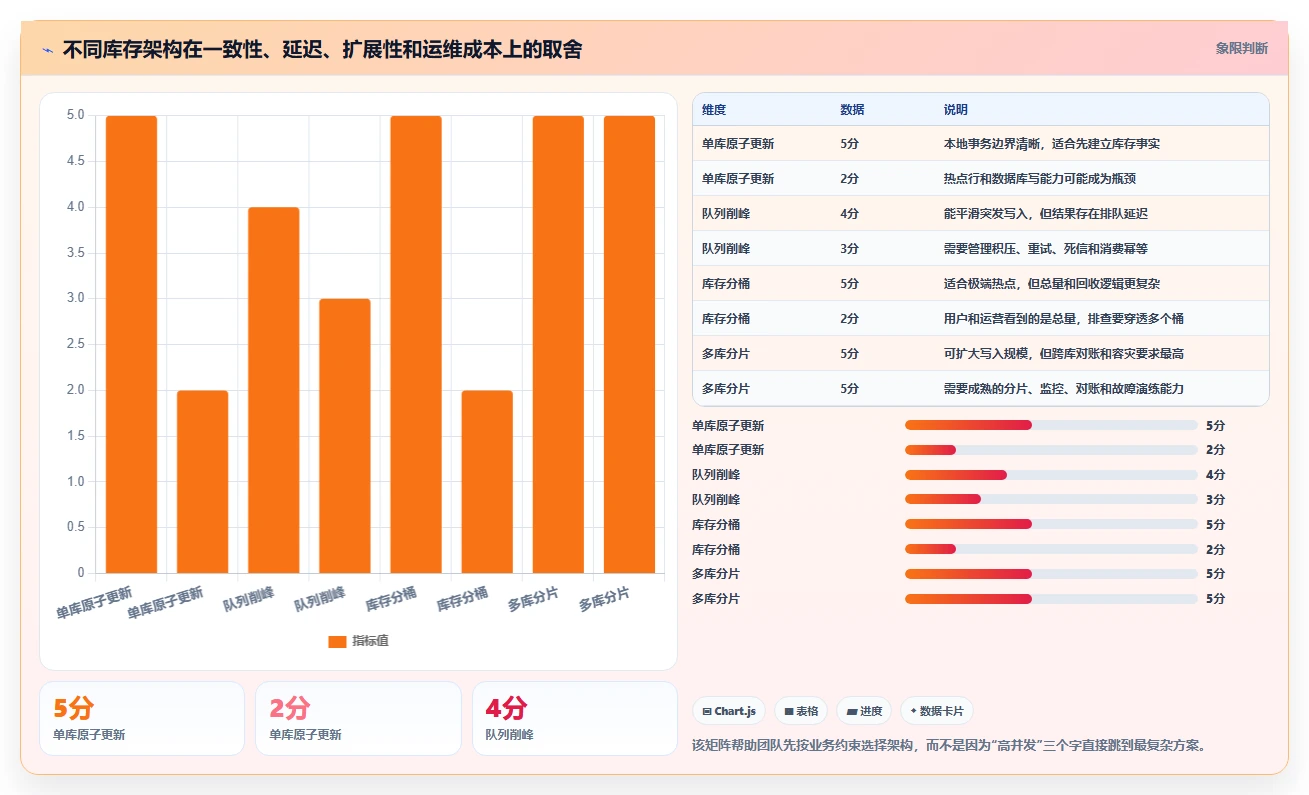Select the row 需要成熟的分片、监控、对账和故障演练能力
Screen dimensions: 1309x795
(x=980, y=388)
